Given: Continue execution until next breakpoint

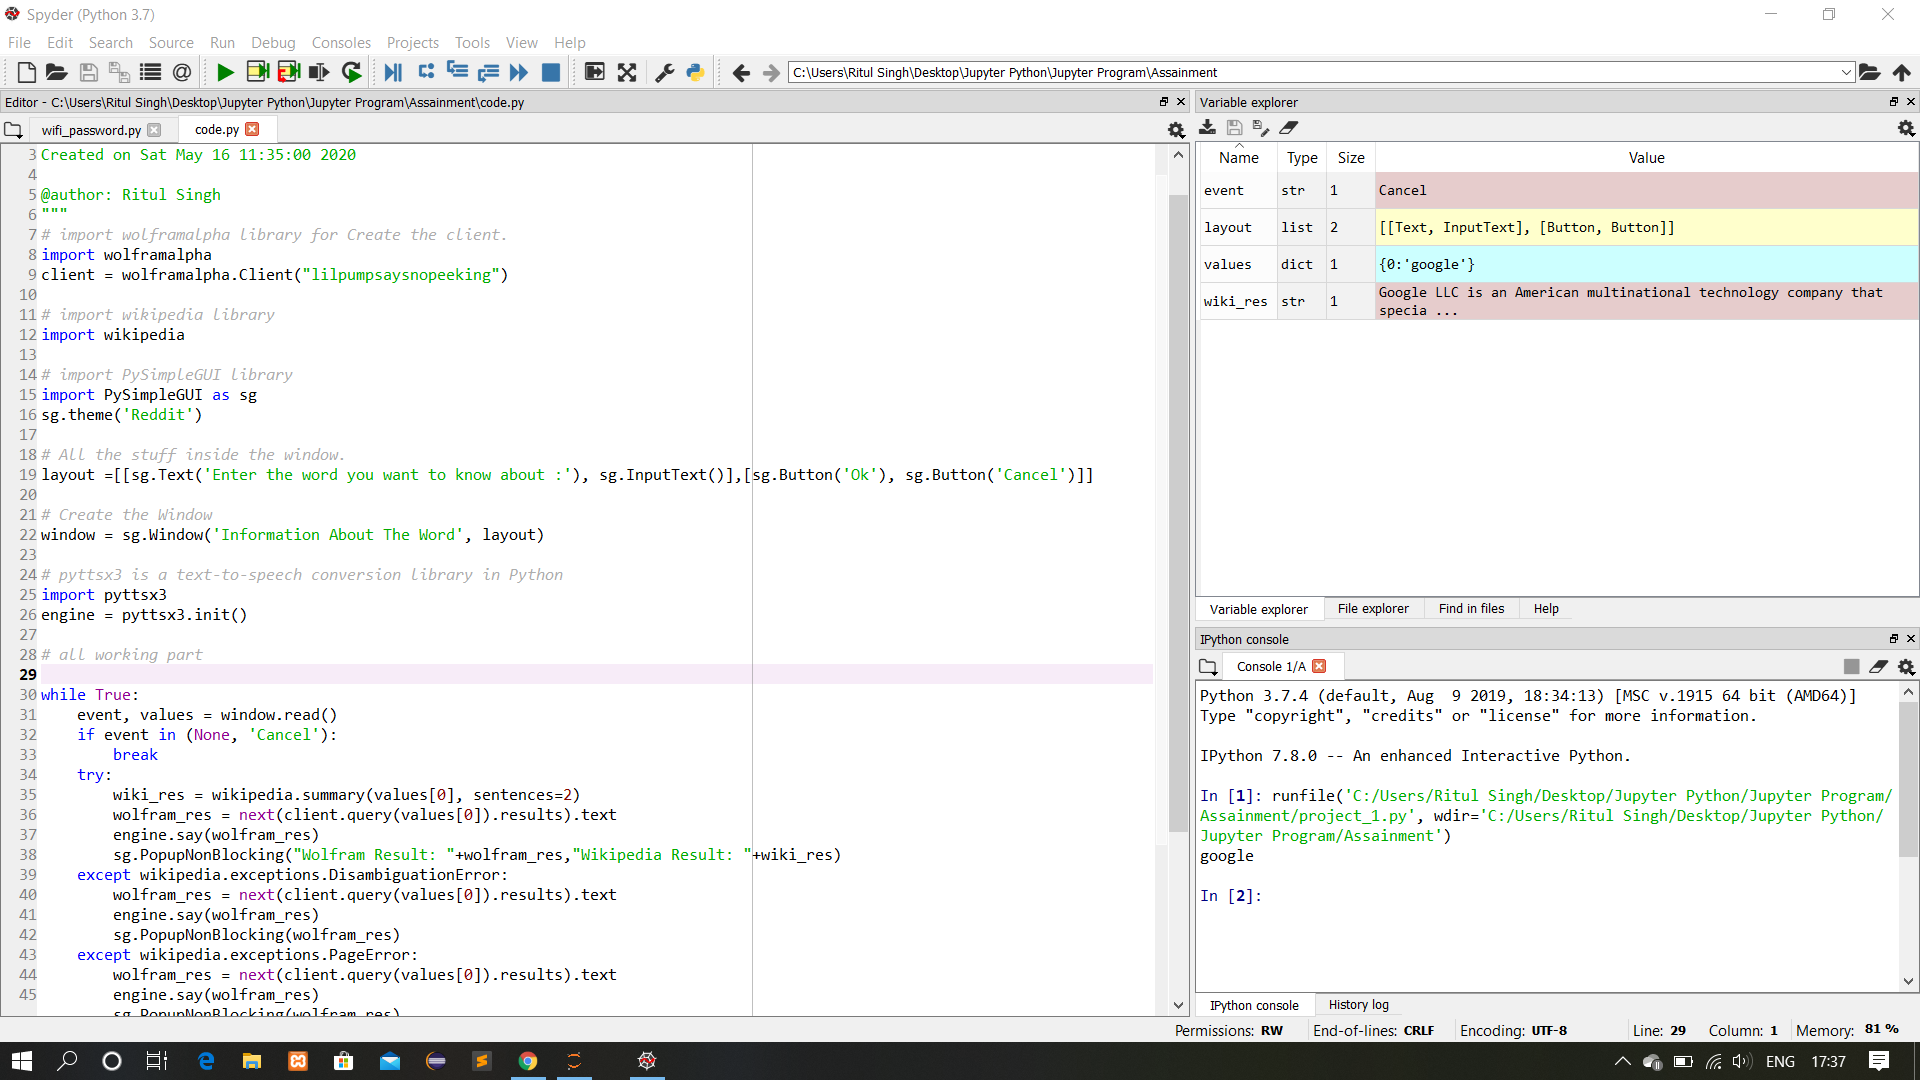Looking at the screenshot, I should point(519,72).
